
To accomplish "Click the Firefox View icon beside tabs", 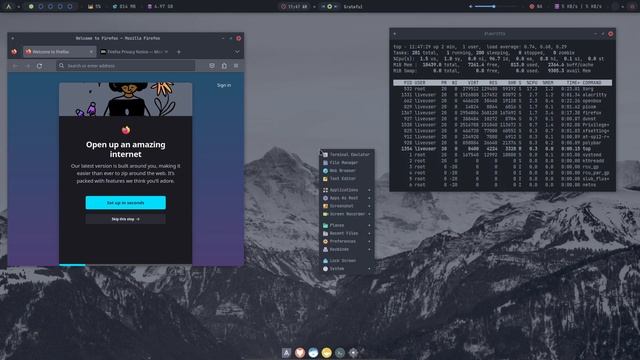I will tap(14, 52).
